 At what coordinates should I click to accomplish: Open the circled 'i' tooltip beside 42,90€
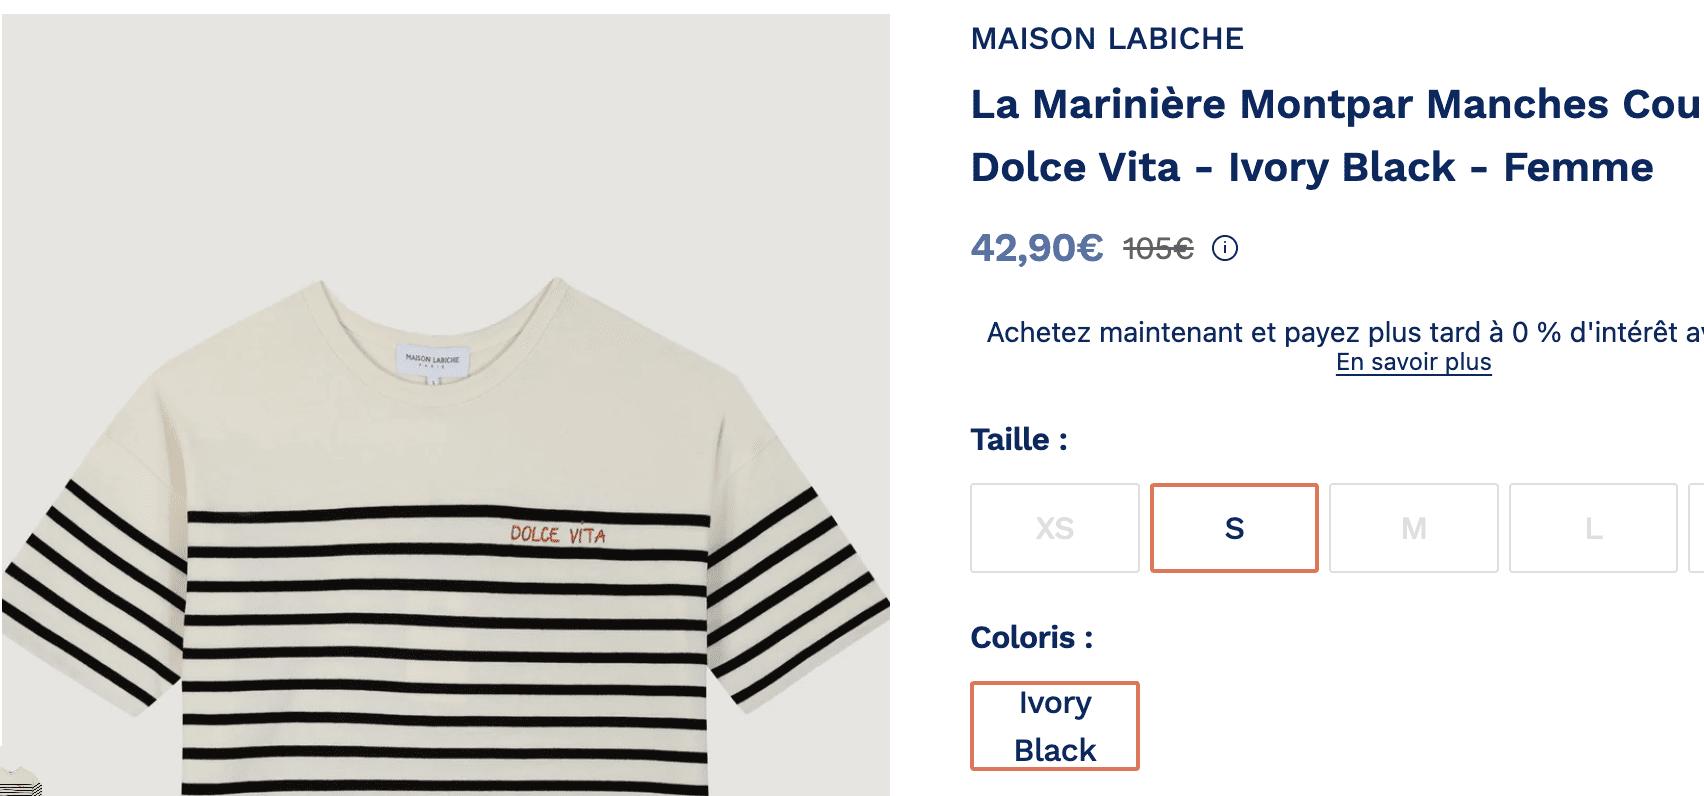coord(1226,248)
